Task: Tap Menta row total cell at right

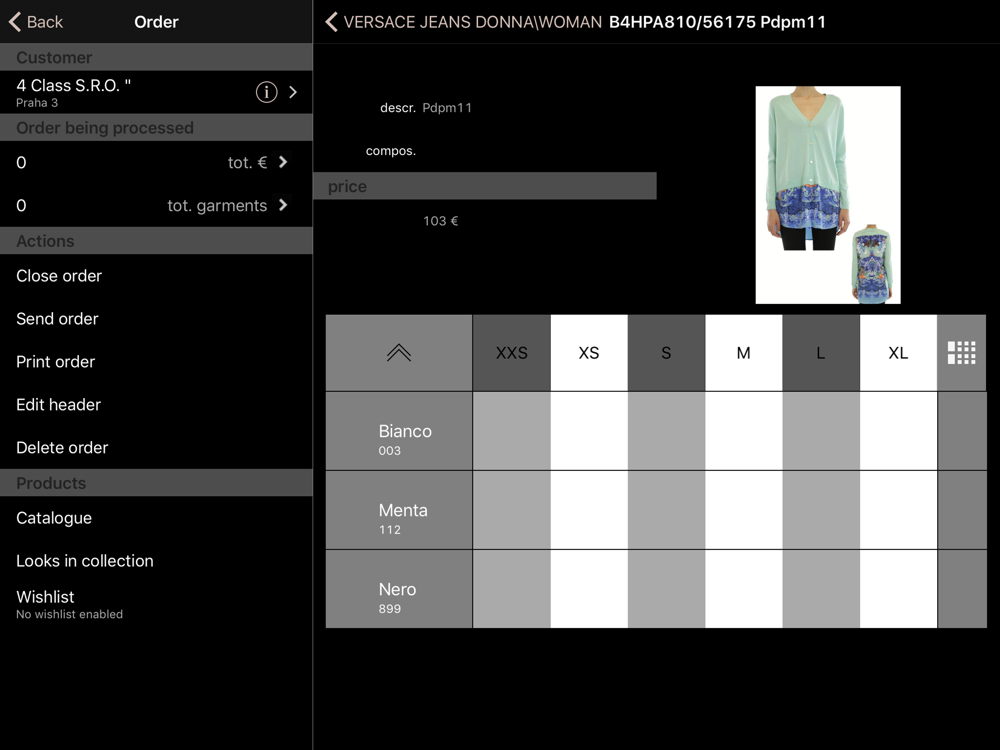Action: [962, 510]
